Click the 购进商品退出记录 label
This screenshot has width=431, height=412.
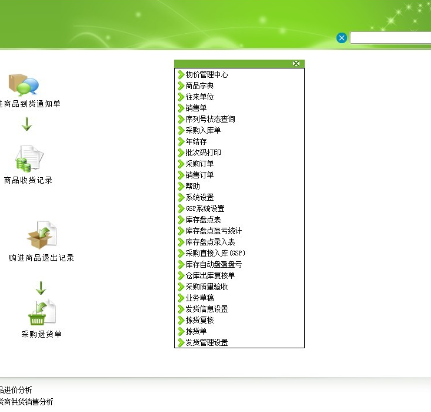[x=41, y=257]
